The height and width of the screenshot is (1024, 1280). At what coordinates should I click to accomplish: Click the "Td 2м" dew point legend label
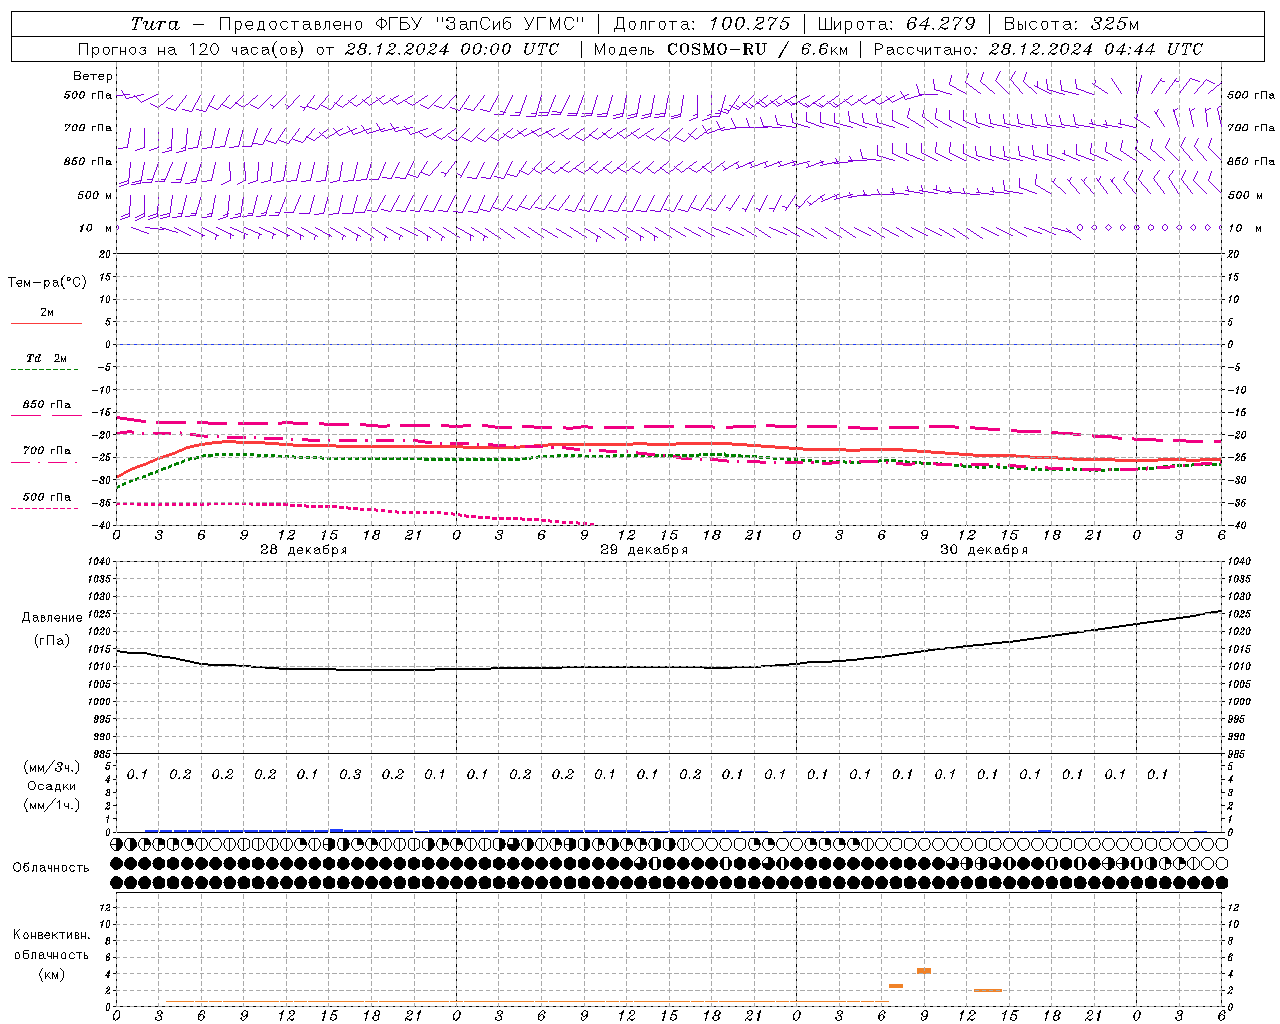(46, 358)
